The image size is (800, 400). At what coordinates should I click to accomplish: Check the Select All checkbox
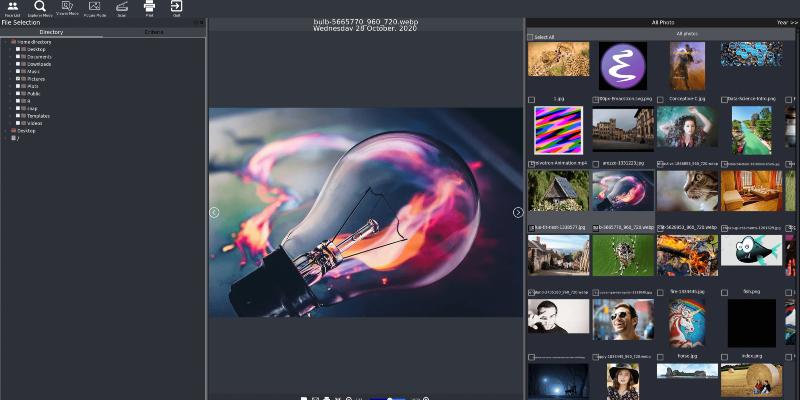pyautogui.click(x=531, y=37)
